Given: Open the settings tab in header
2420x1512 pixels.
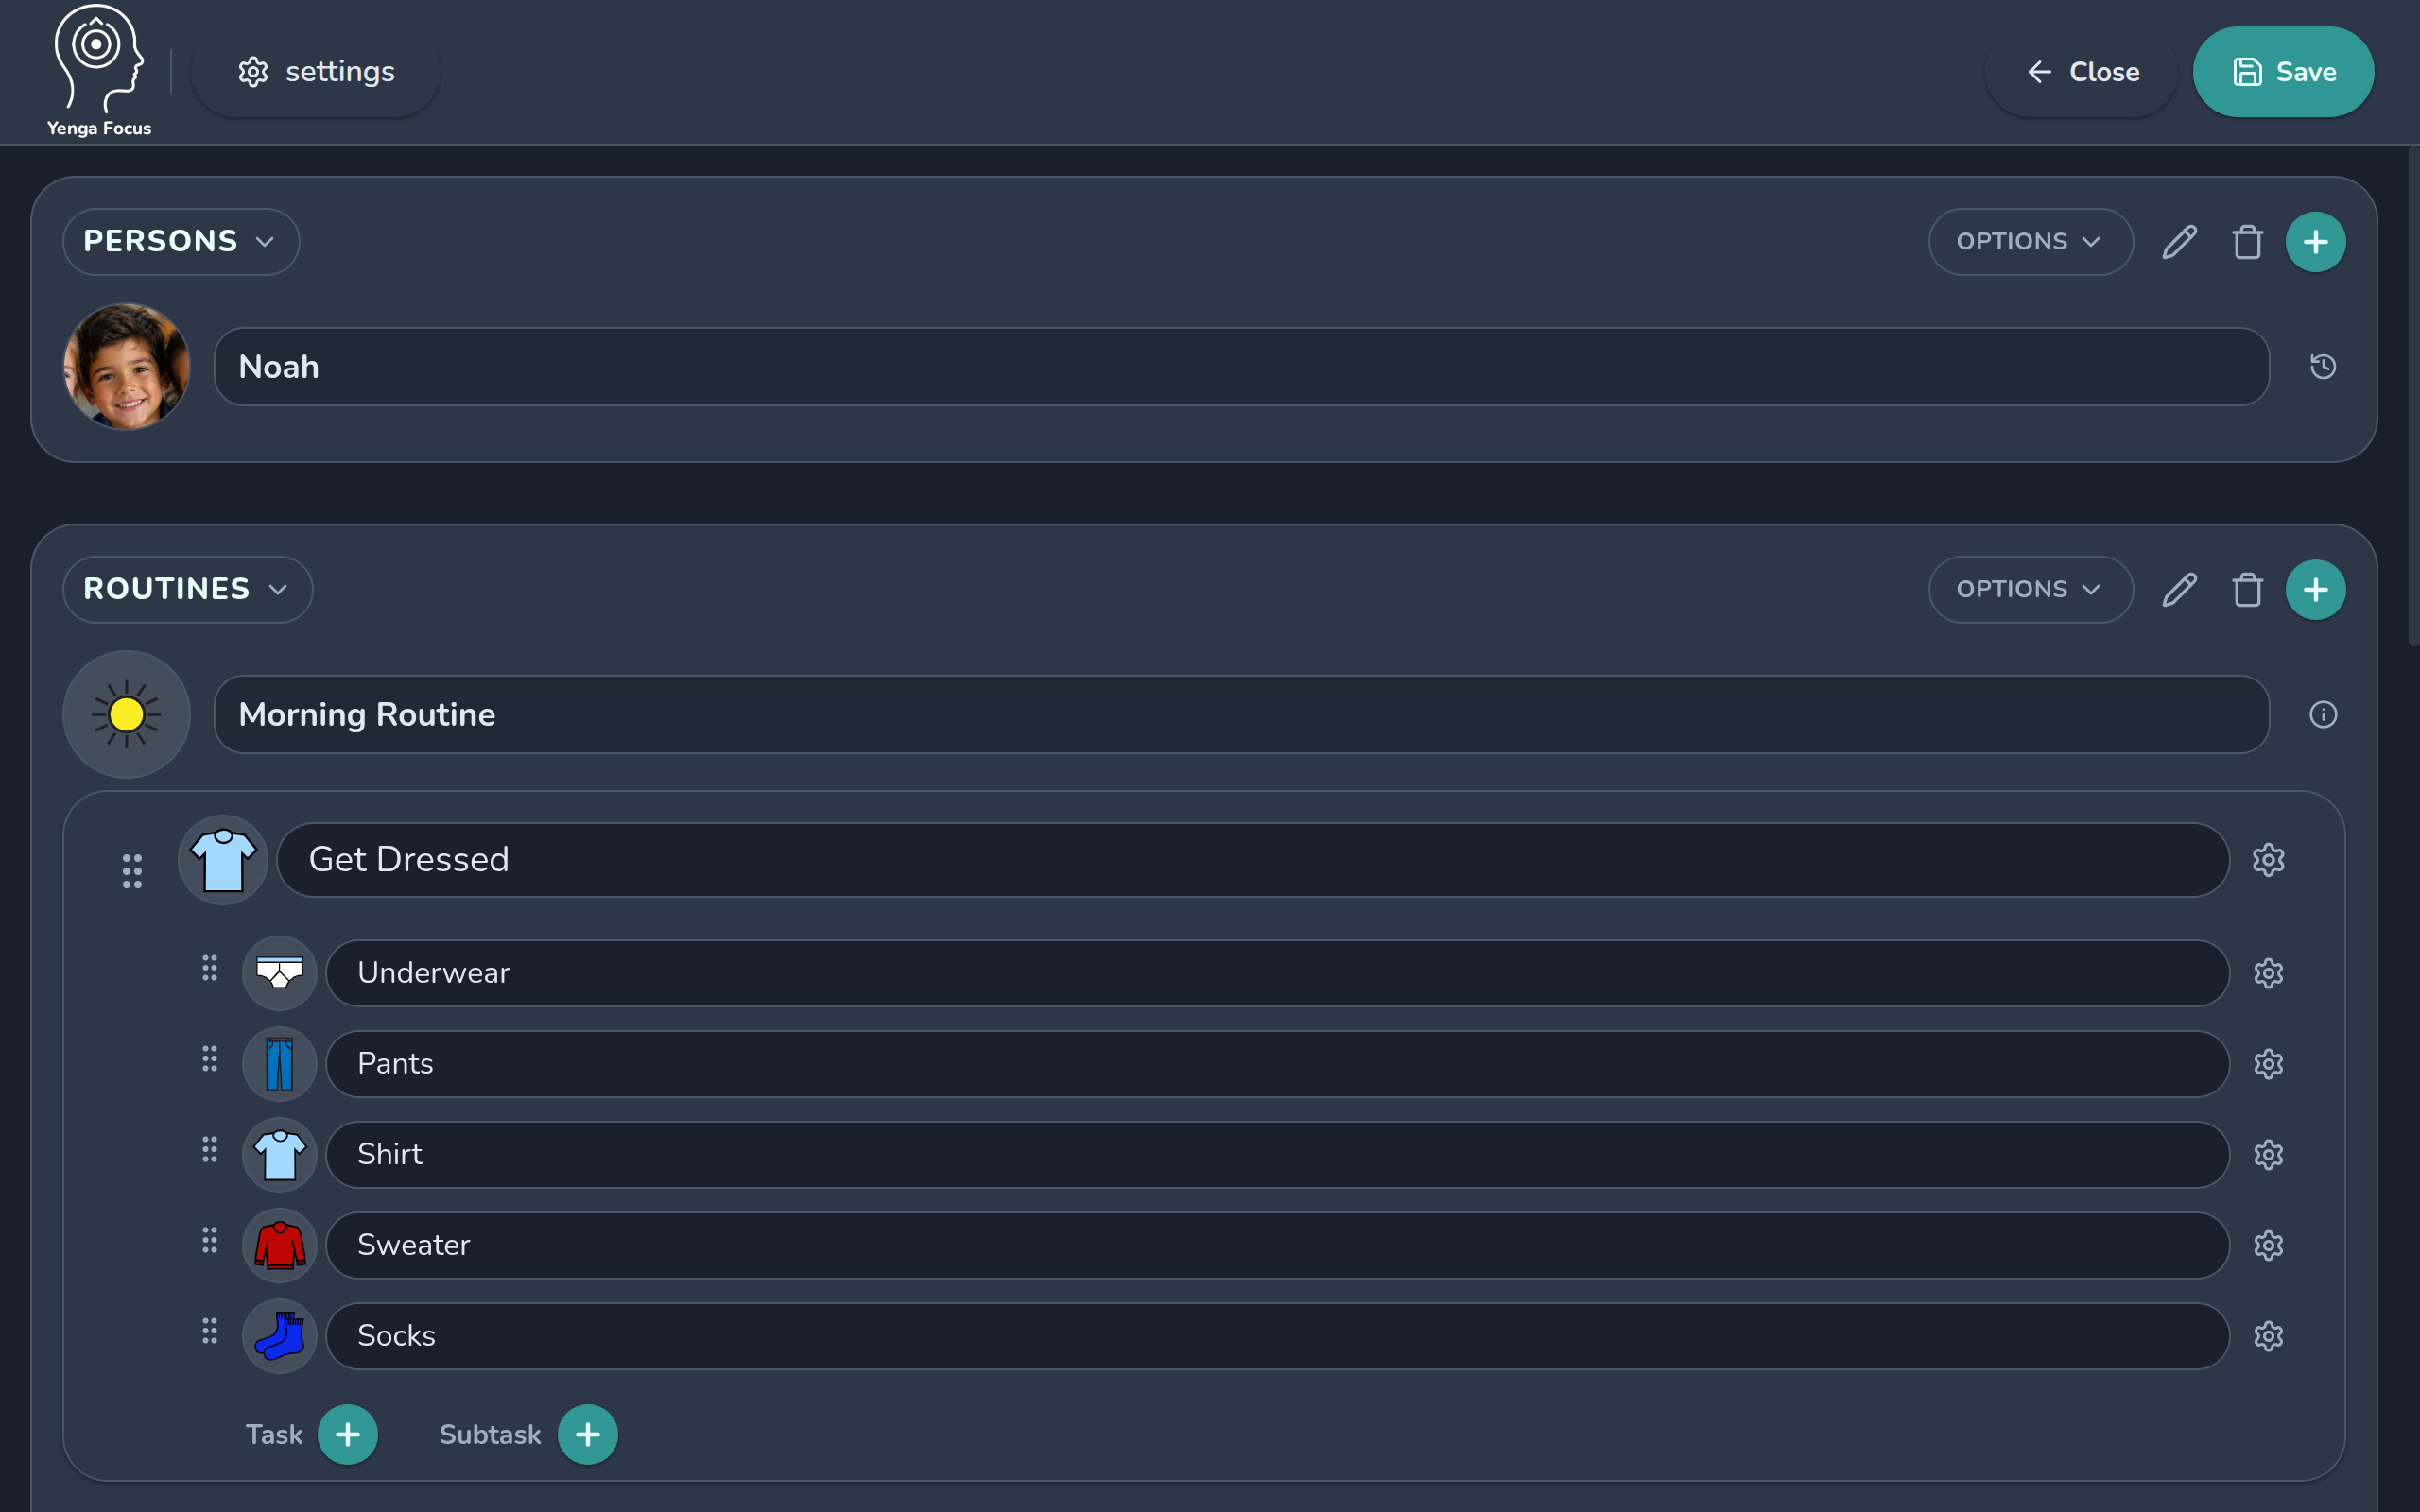Looking at the screenshot, I should coord(316,72).
